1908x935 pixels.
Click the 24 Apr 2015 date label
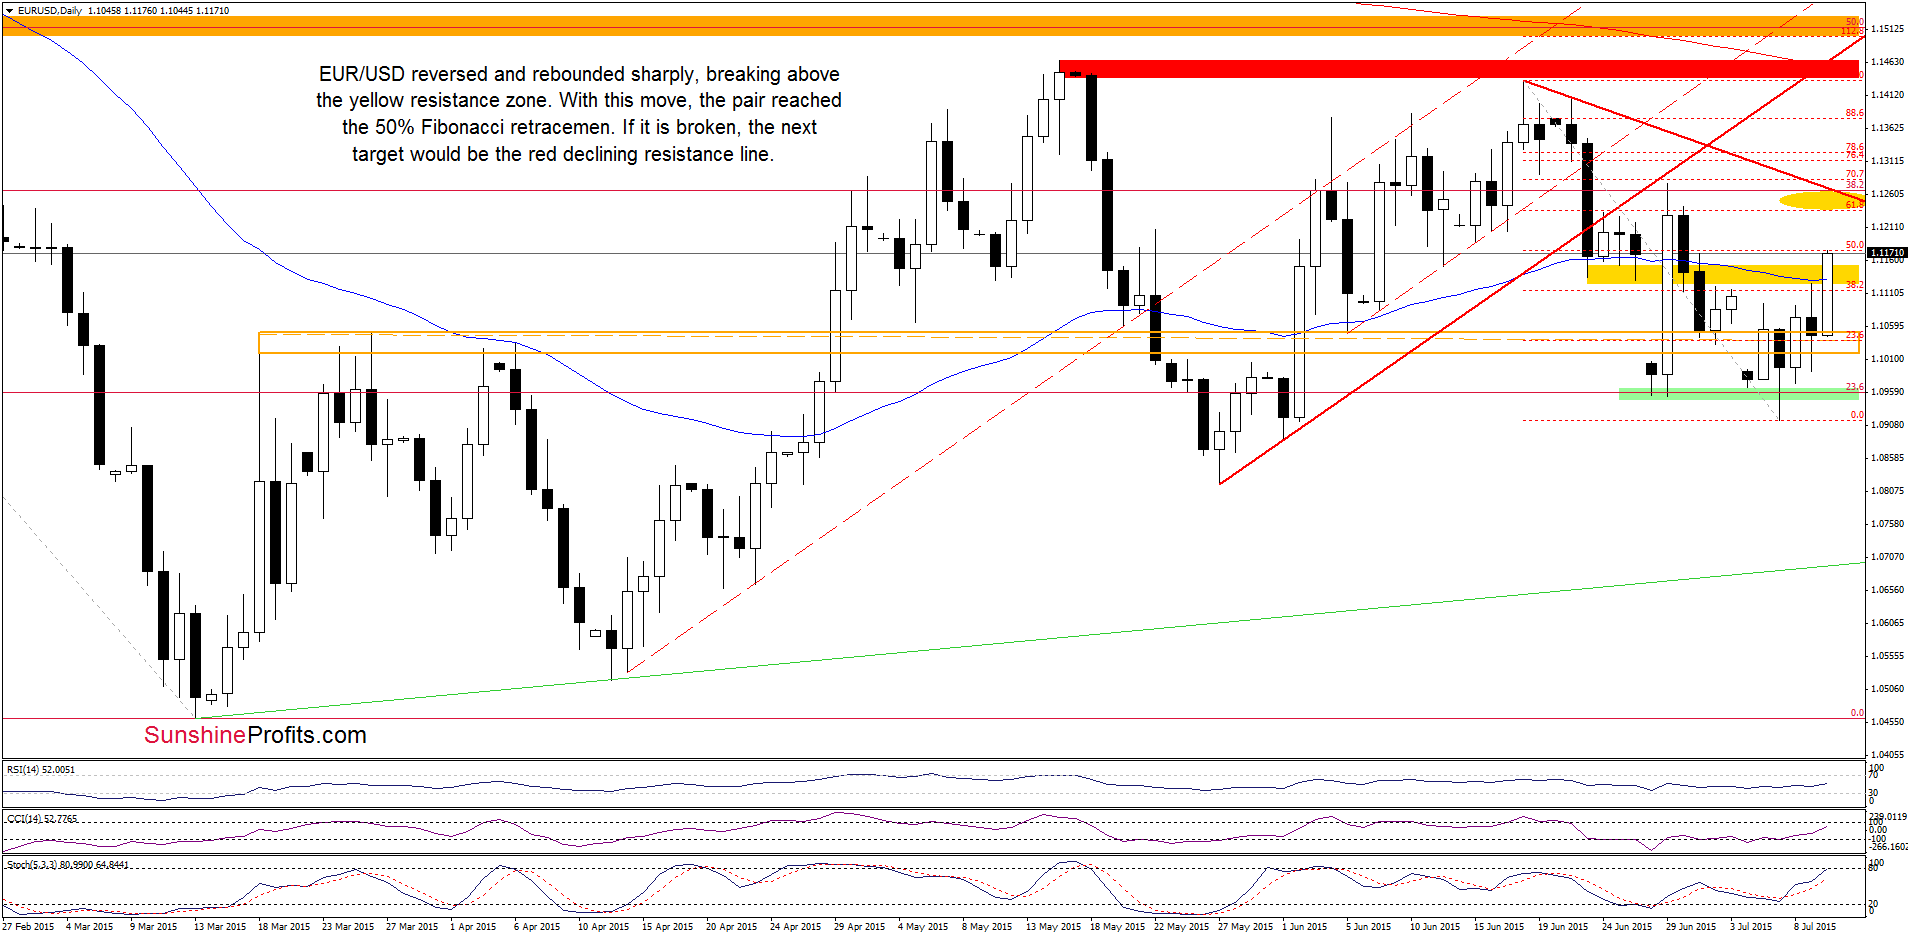coord(796,927)
